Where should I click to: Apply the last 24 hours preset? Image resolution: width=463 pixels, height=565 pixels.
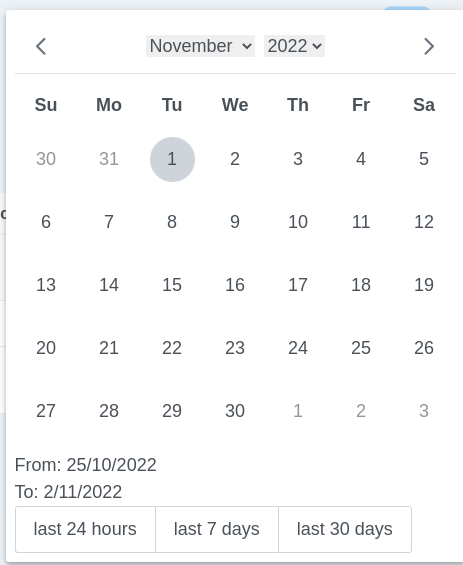click(x=85, y=529)
